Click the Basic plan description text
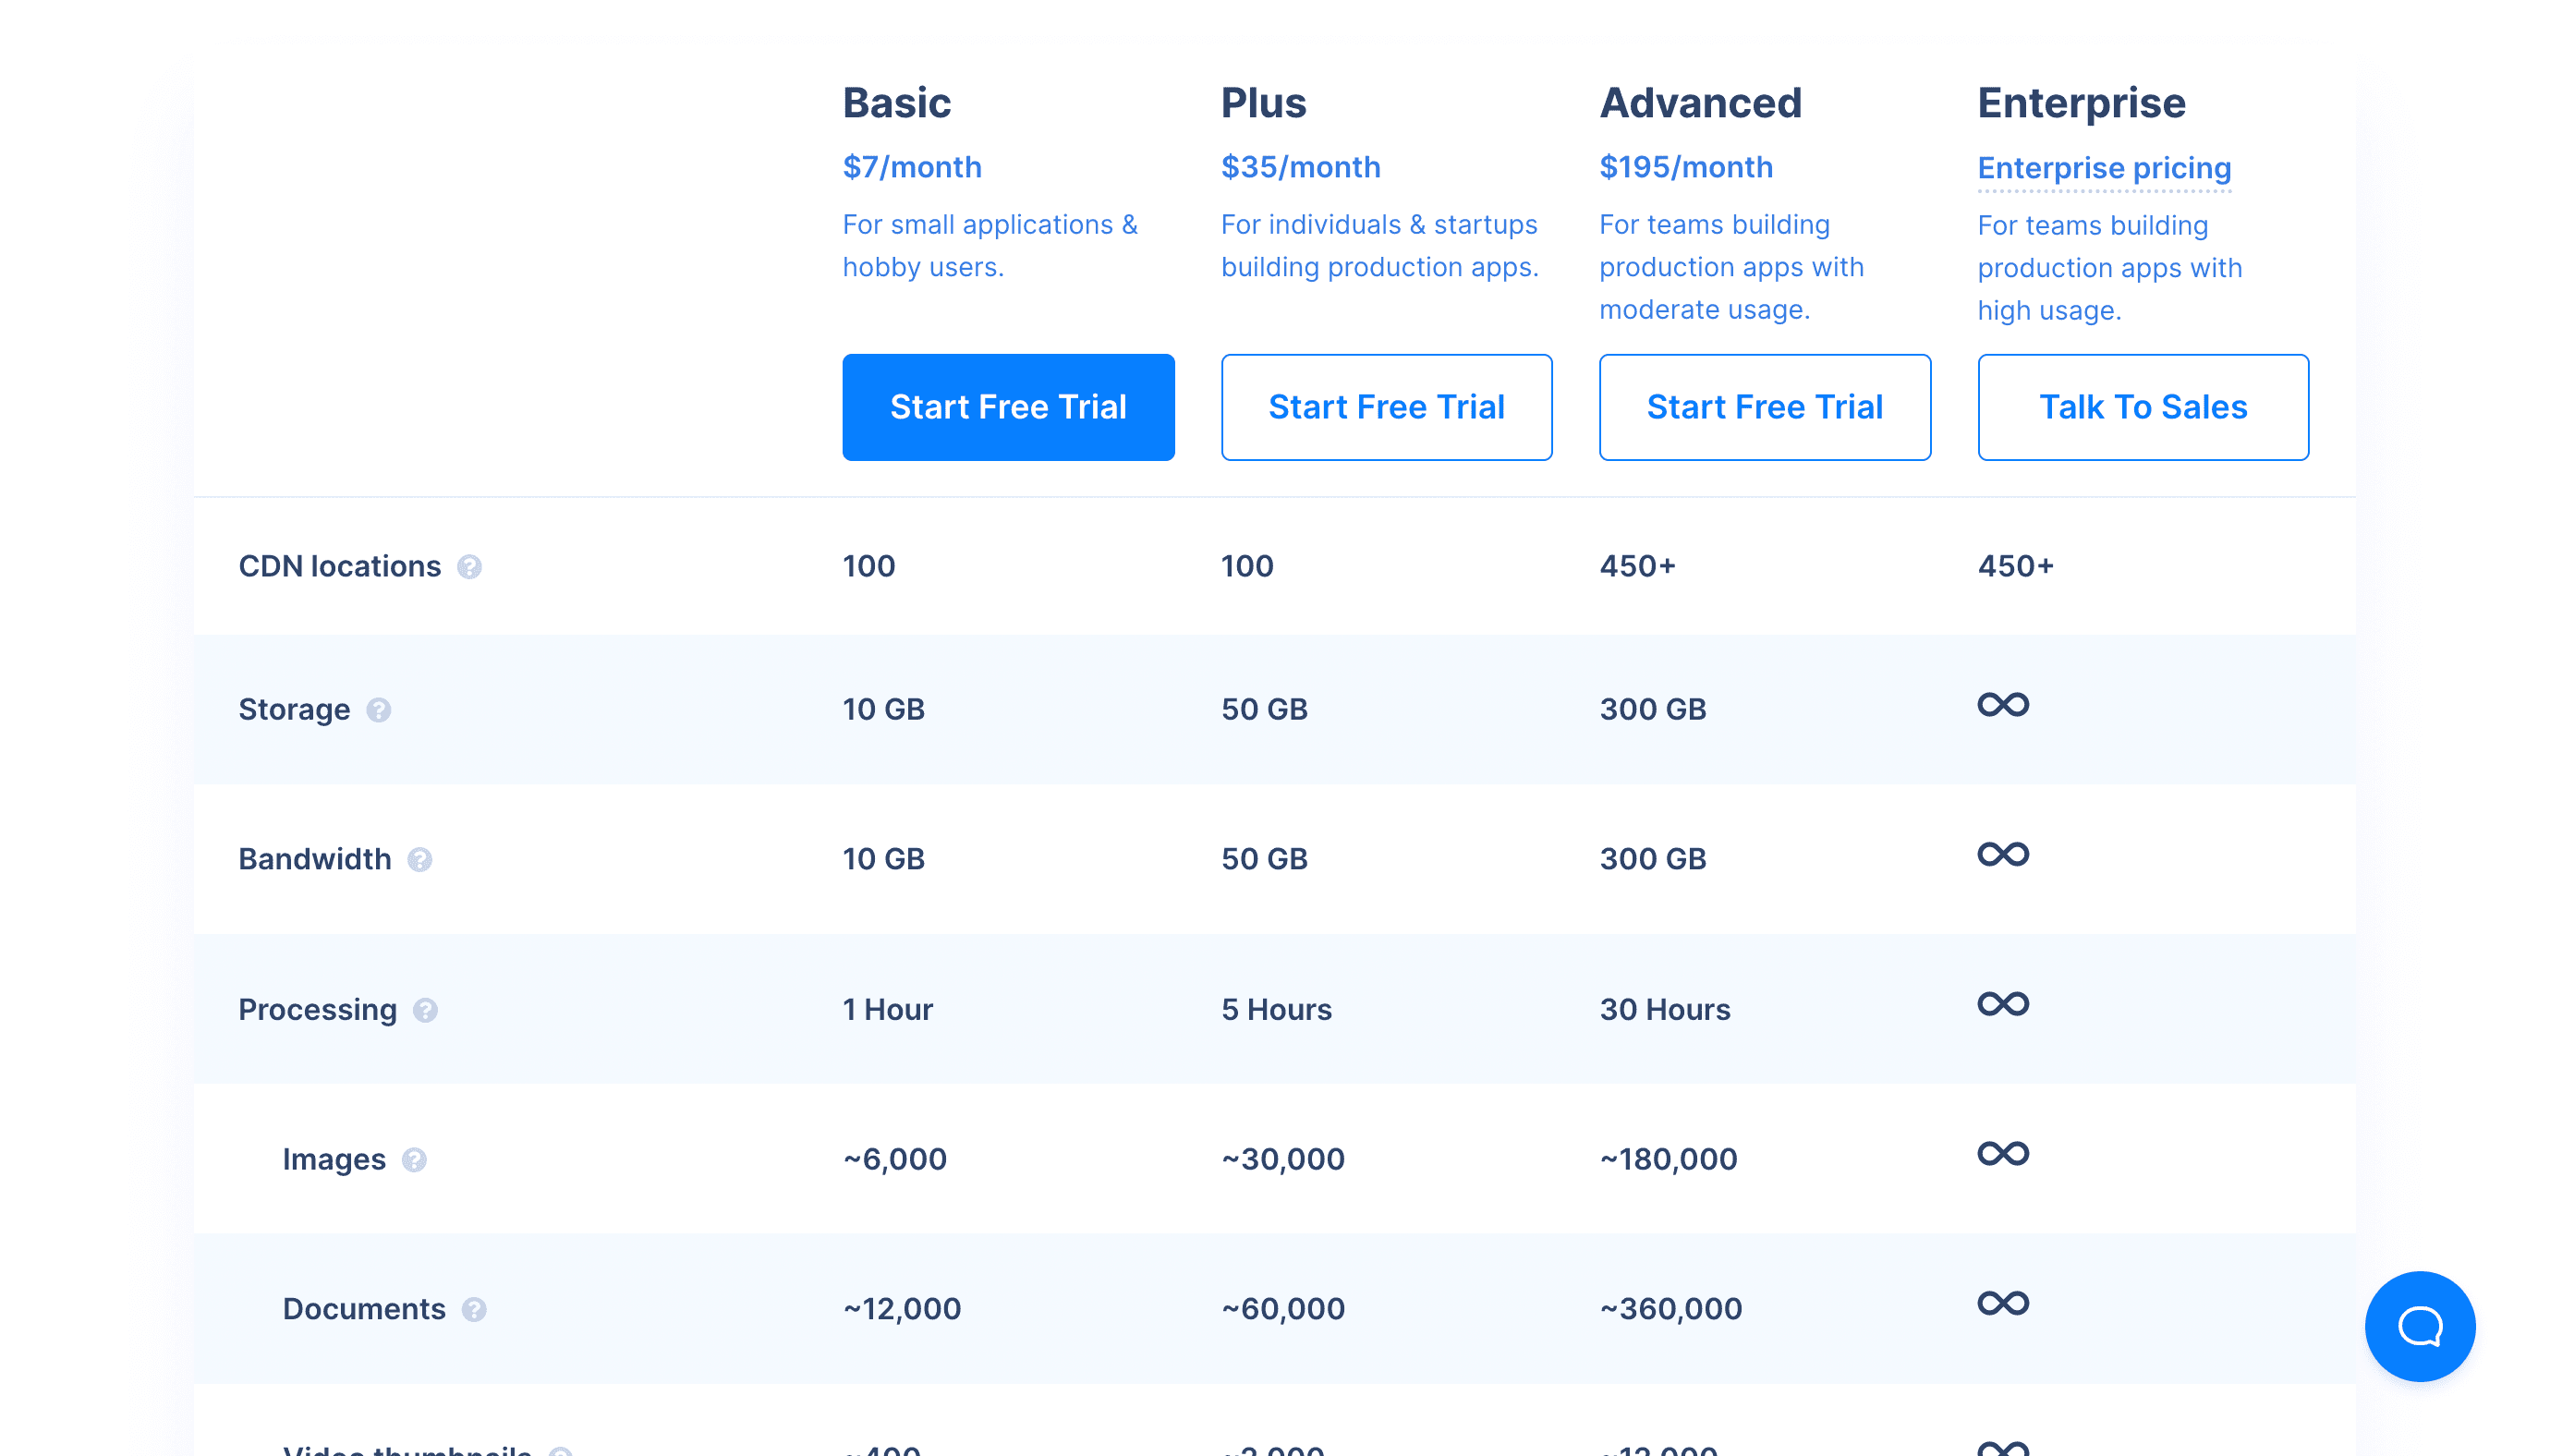Screen dimensions: 2550x1456 tap(990, 246)
